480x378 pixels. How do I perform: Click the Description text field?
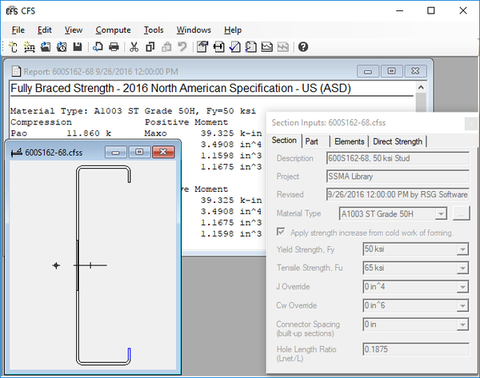click(x=398, y=158)
